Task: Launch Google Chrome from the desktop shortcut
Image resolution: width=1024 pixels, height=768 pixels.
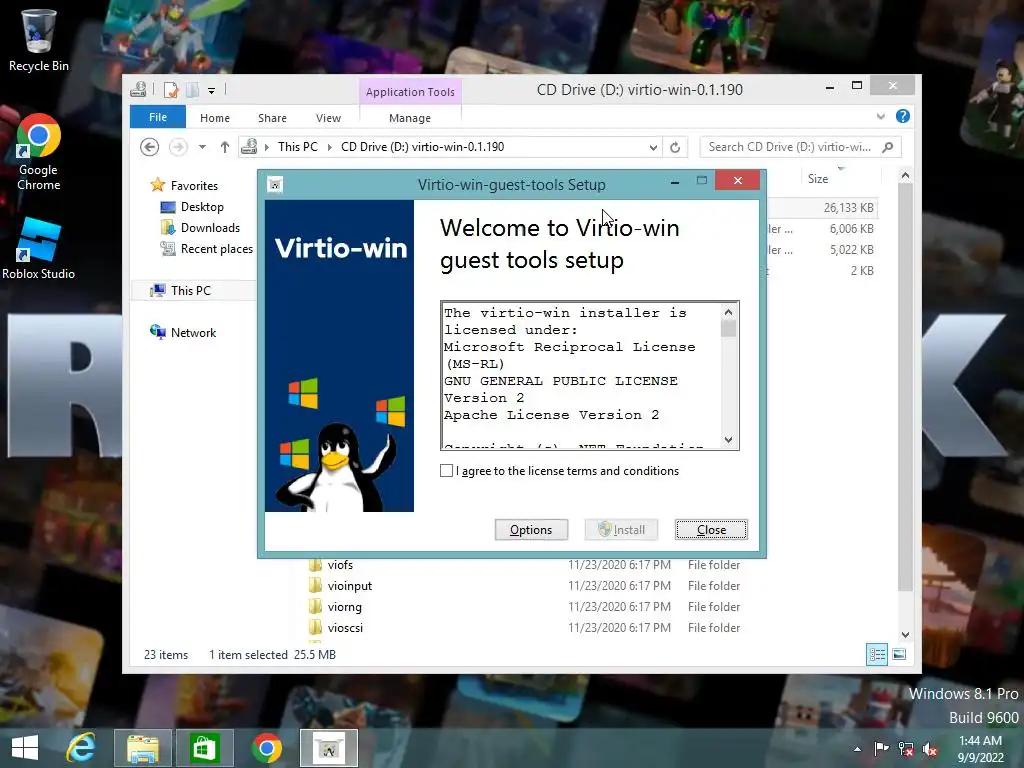Action: [x=38, y=152]
